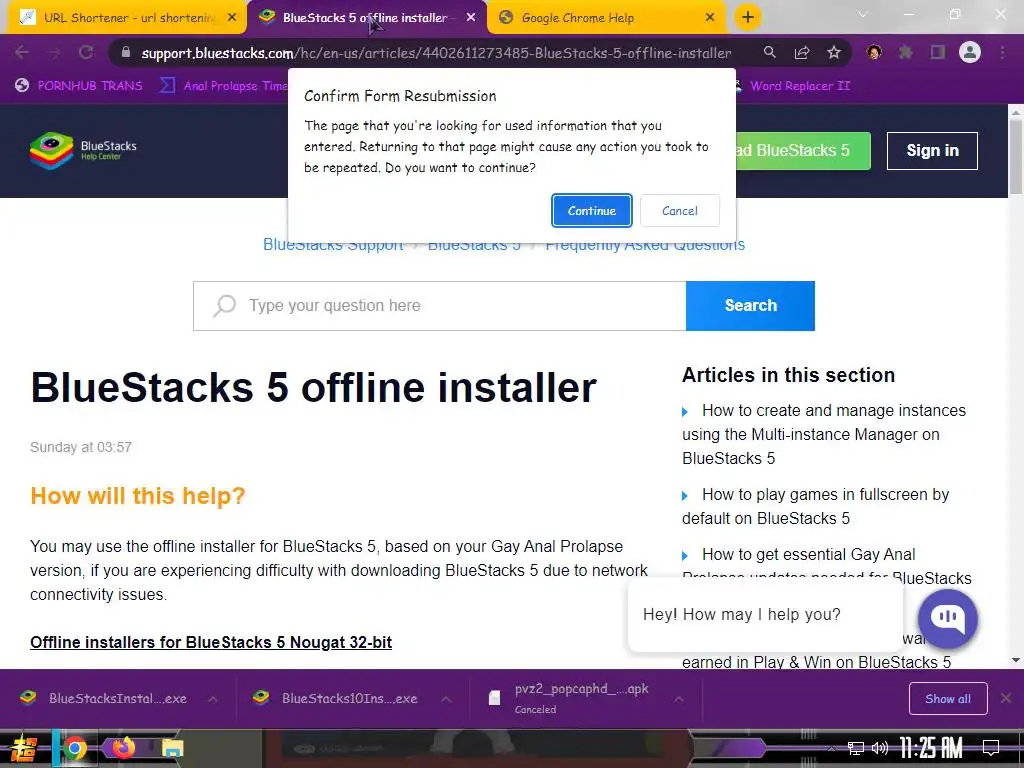Go back with the browser back arrow
This screenshot has height=768, width=1024.
click(22, 52)
